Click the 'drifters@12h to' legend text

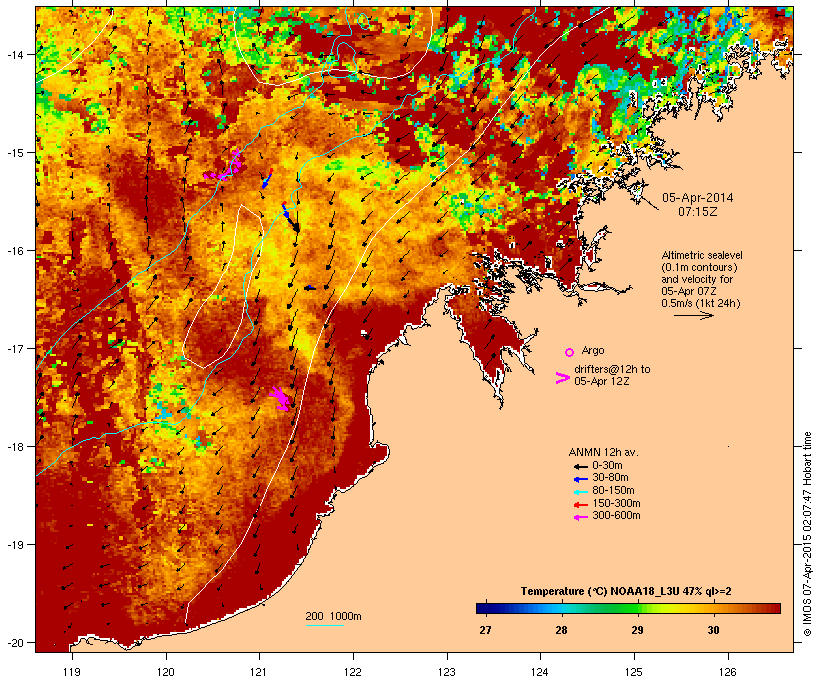pyautogui.click(x=612, y=369)
